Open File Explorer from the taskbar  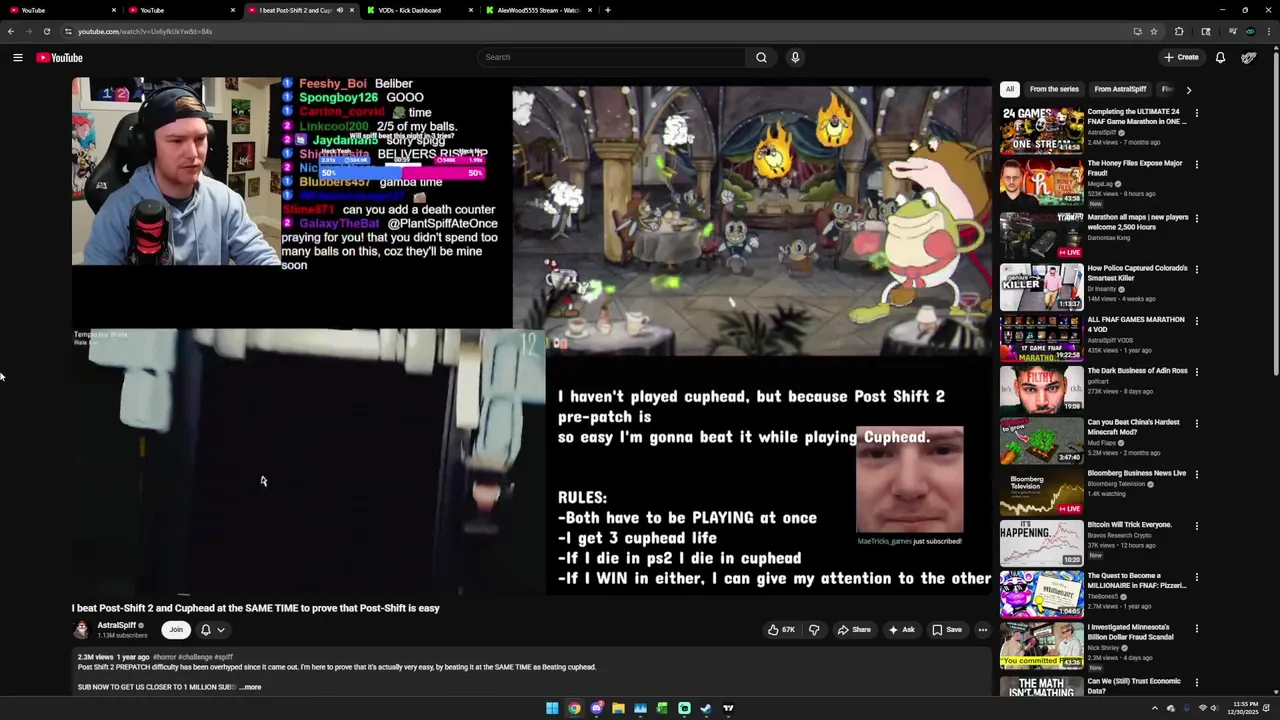(x=618, y=708)
